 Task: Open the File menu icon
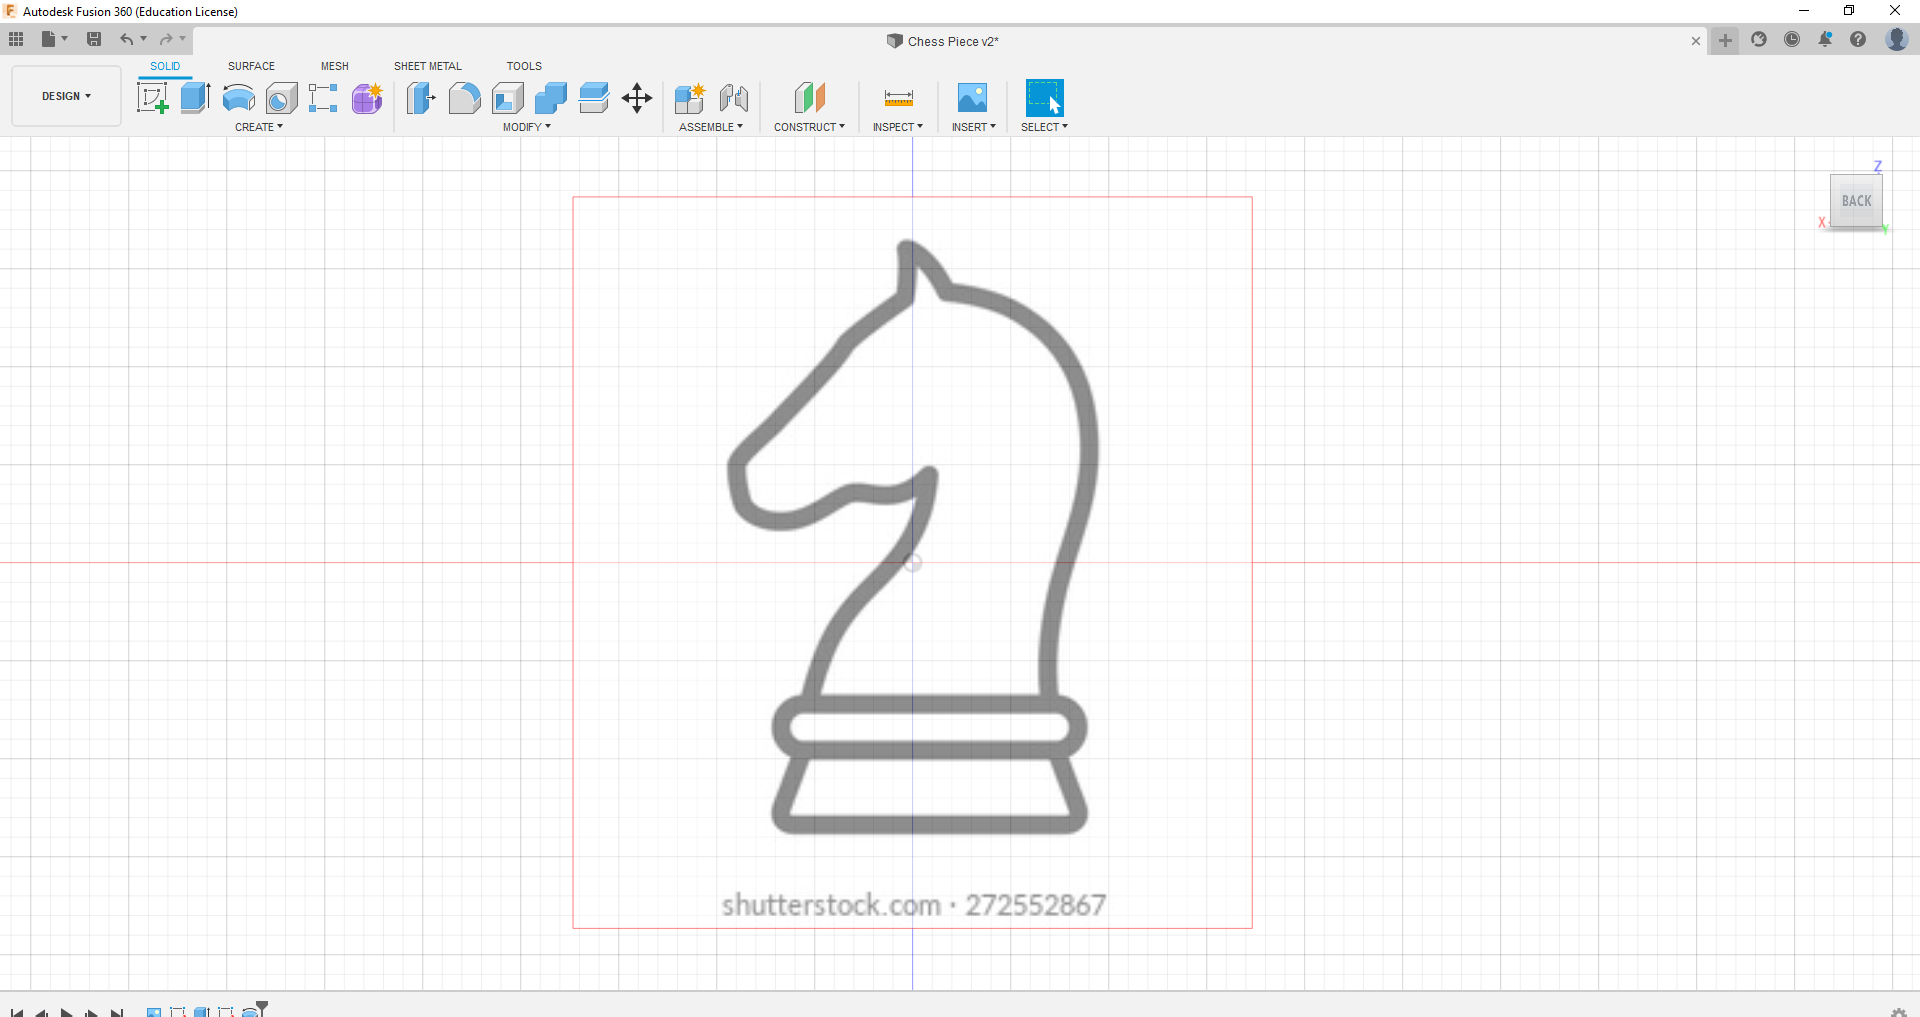click(x=48, y=39)
